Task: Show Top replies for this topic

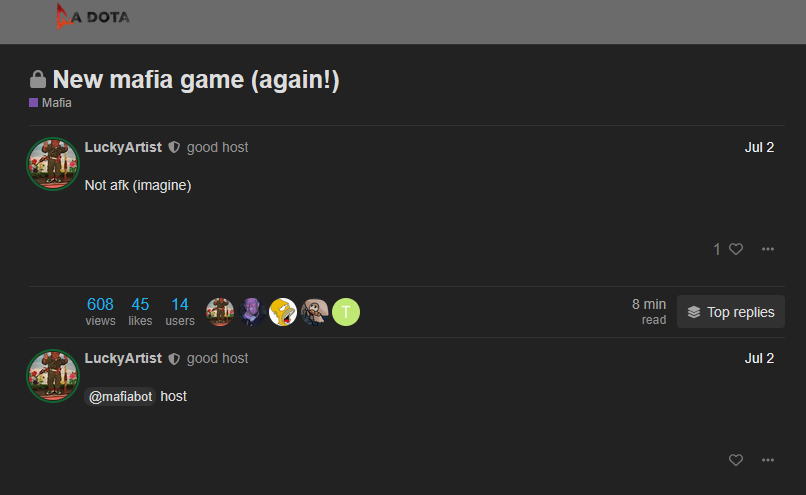Action: [x=730, y=312]
